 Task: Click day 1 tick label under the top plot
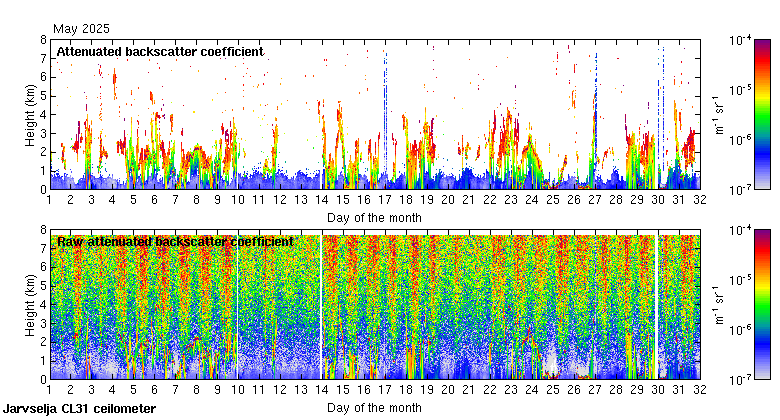(x=49, y=200)
